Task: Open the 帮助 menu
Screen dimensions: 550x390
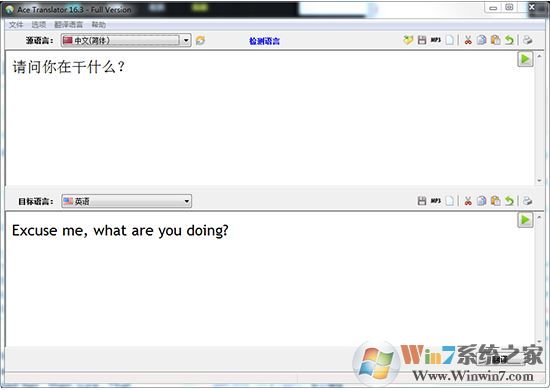Action: pos(99,25)
